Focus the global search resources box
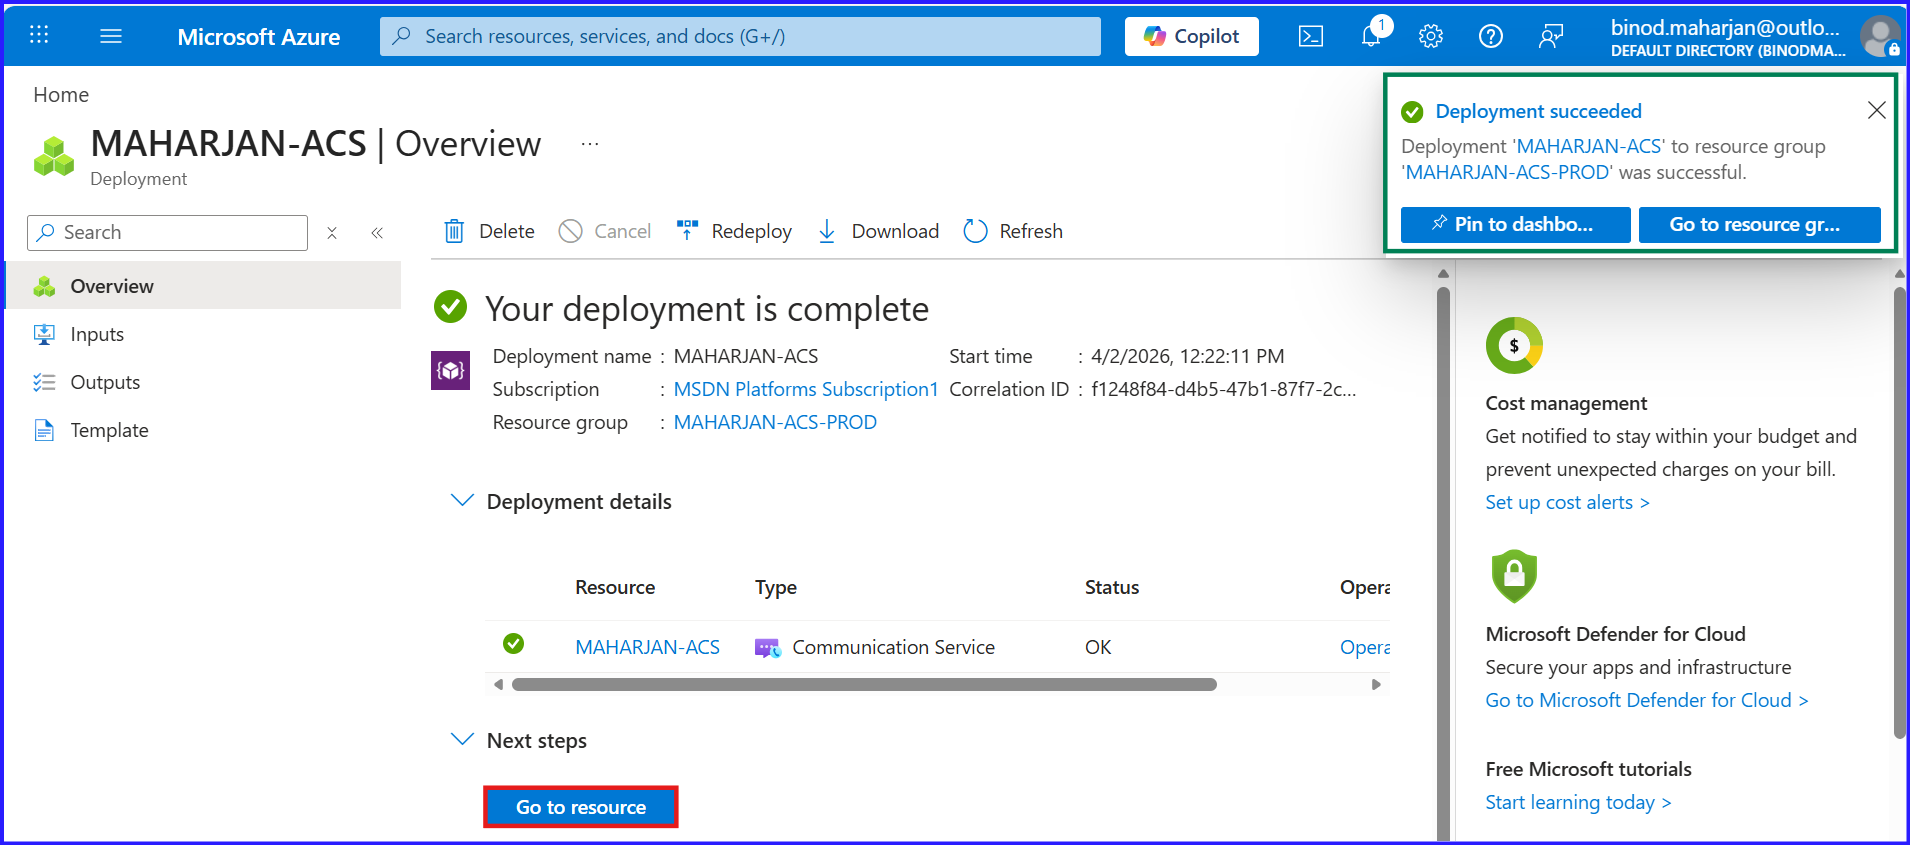 (x=740, y=36)
